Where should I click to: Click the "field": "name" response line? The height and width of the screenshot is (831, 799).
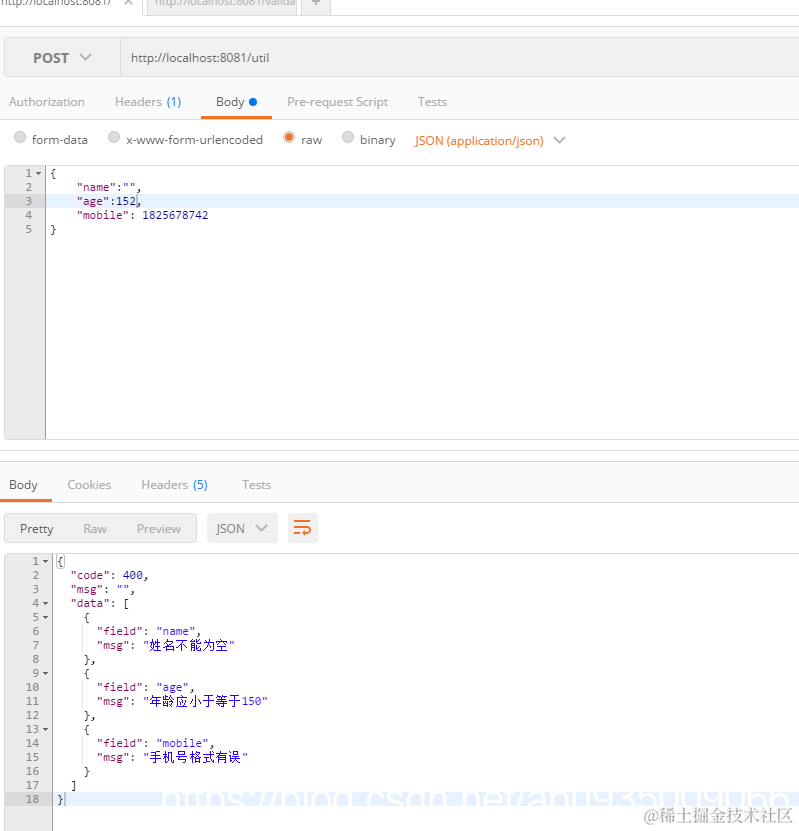point(148,631)
